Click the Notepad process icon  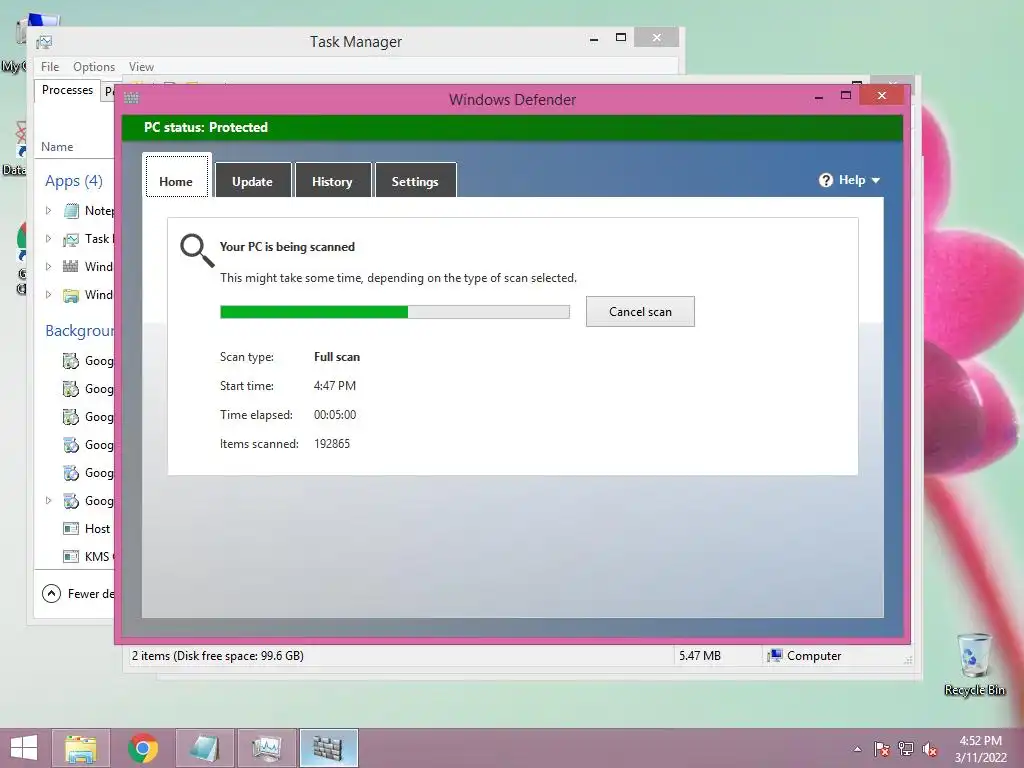tap(71, 210)
